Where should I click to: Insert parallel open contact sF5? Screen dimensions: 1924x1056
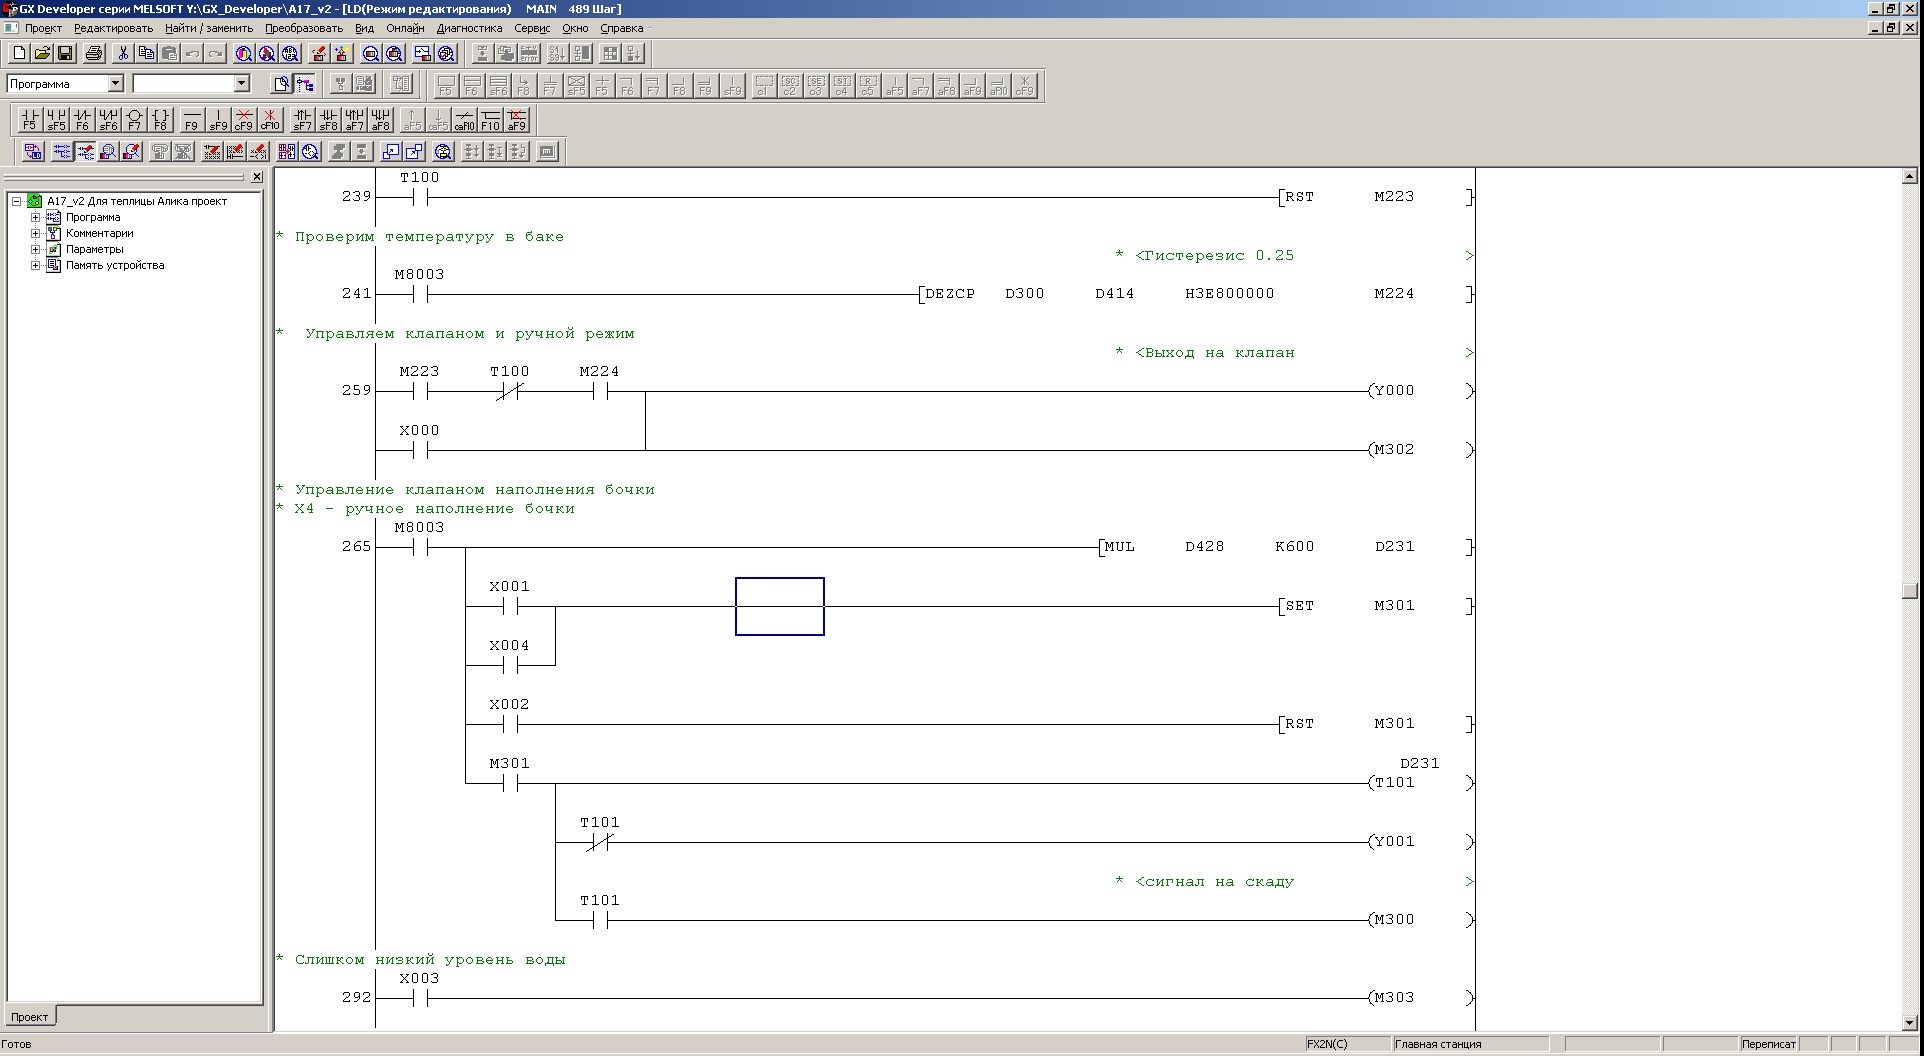click(56, 120)
